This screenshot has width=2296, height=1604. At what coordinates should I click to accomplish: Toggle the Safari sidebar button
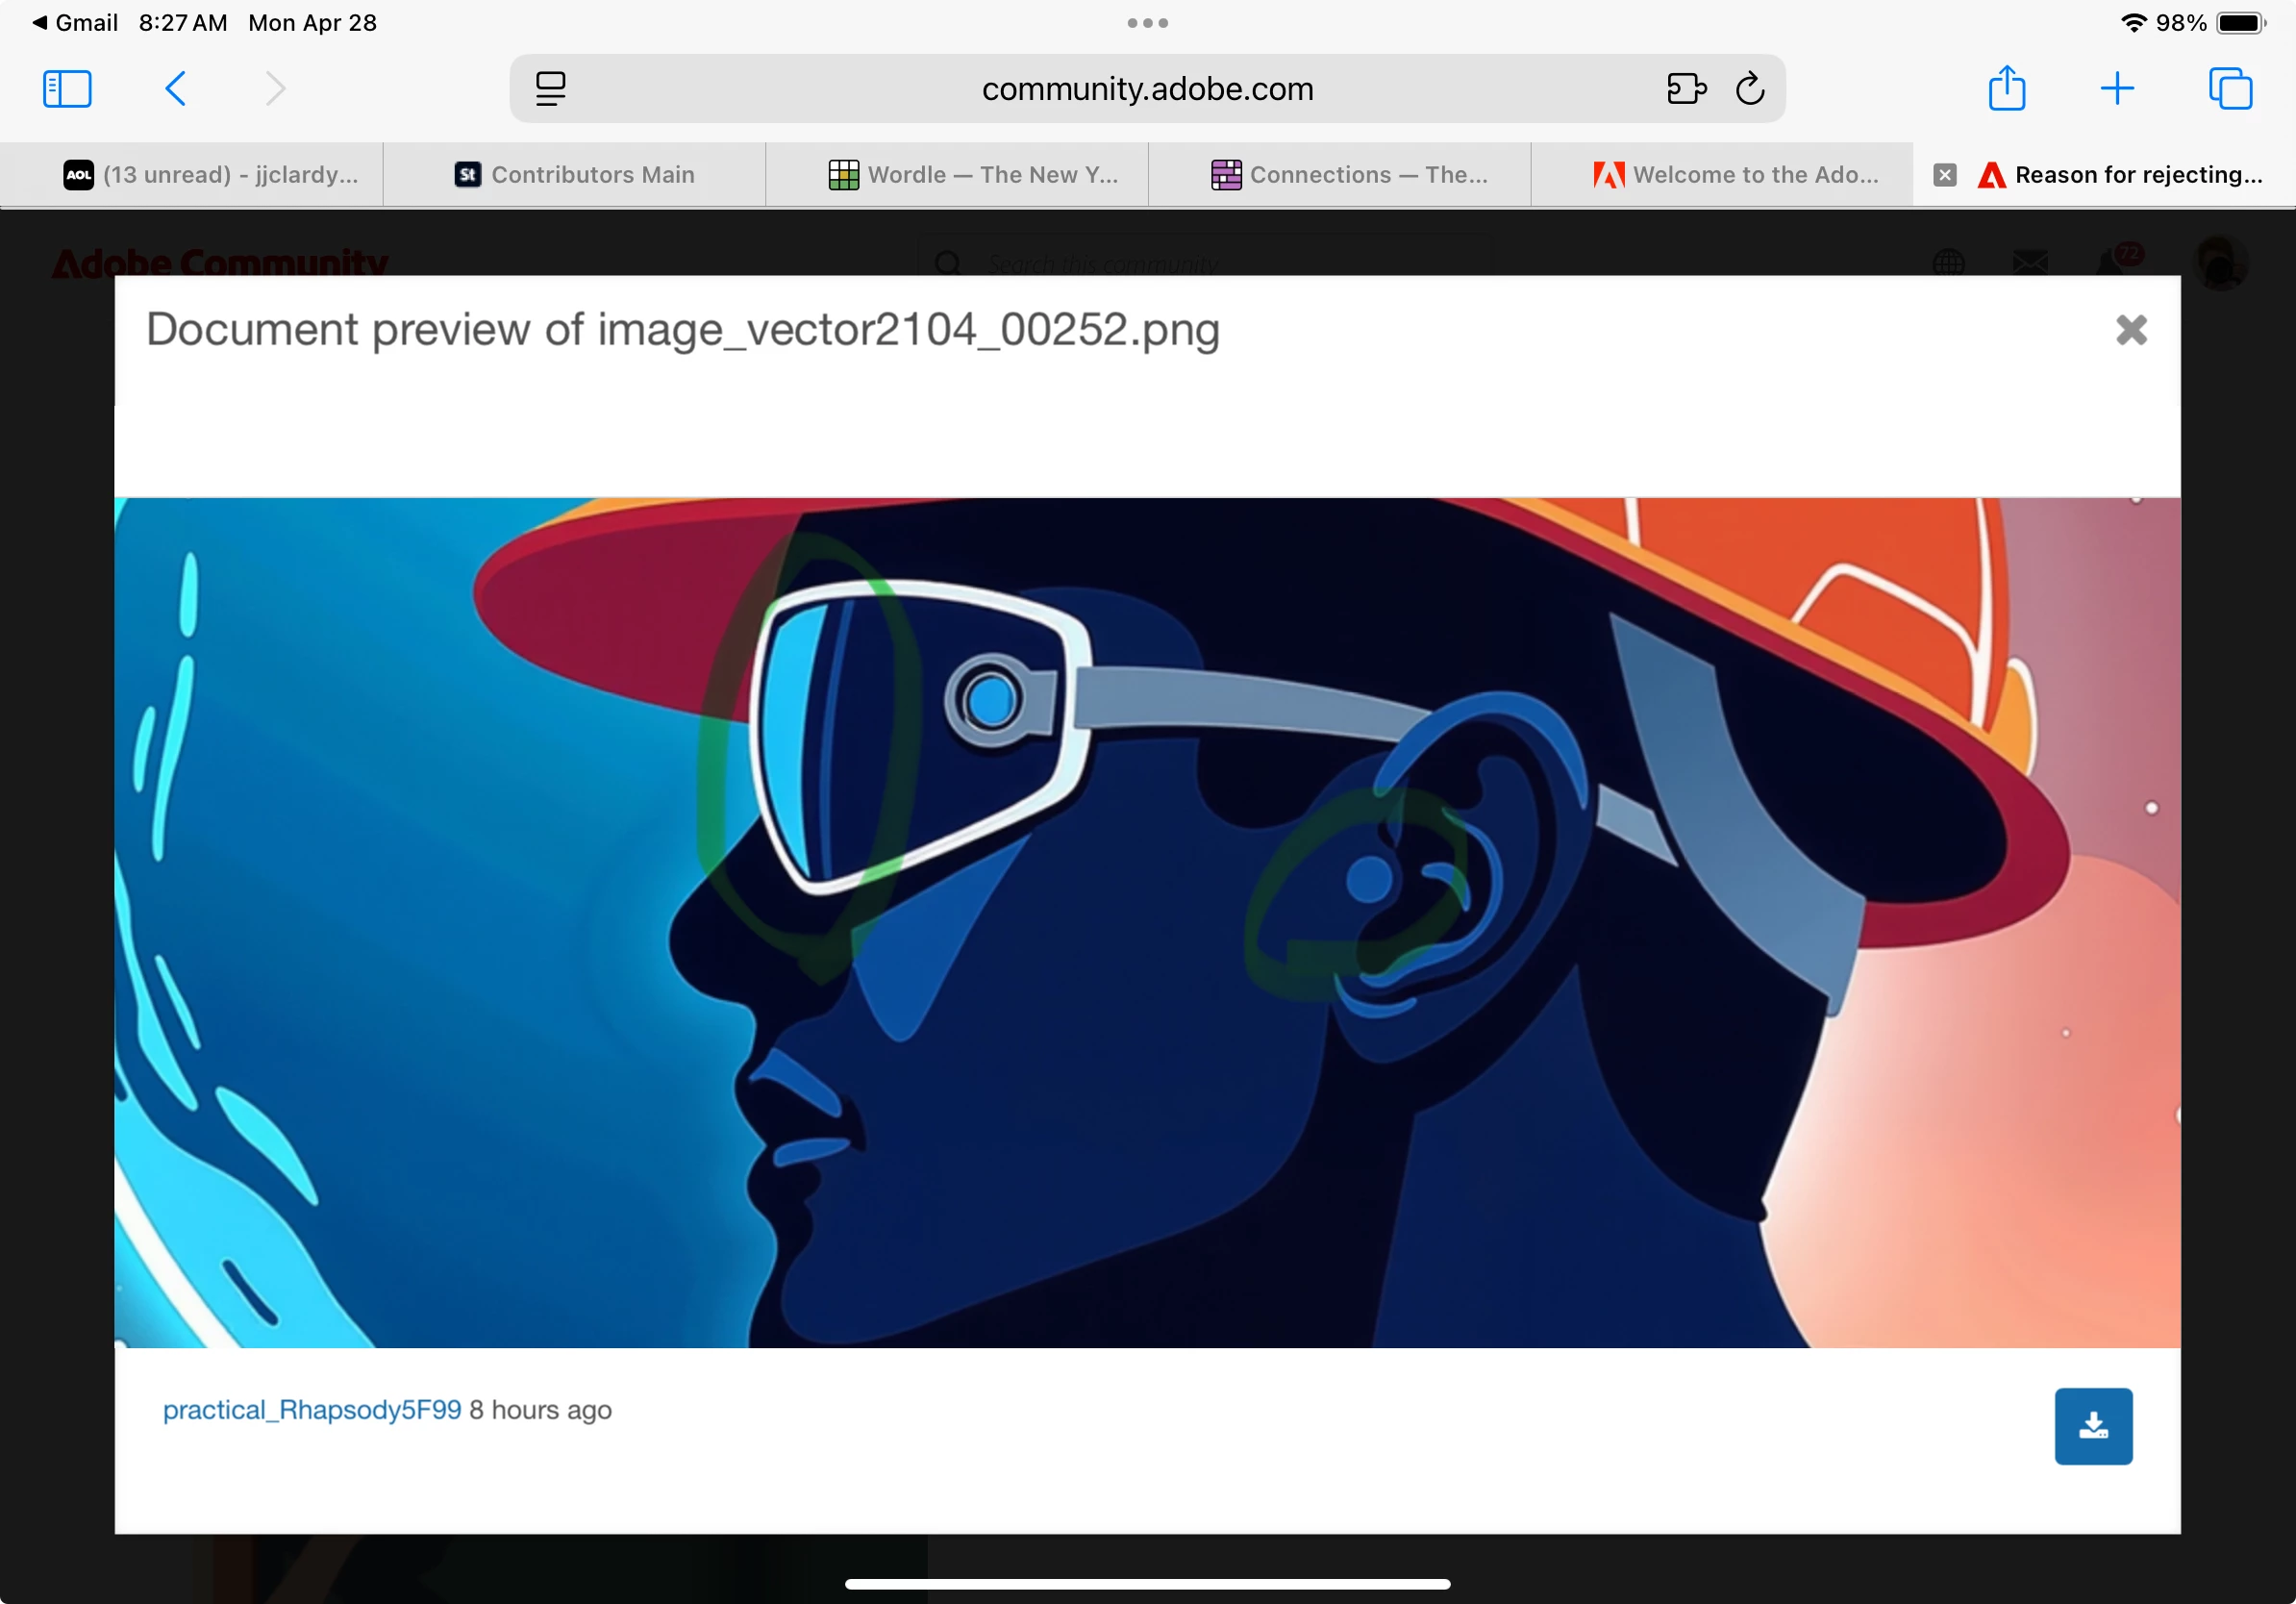coord(67,89)
